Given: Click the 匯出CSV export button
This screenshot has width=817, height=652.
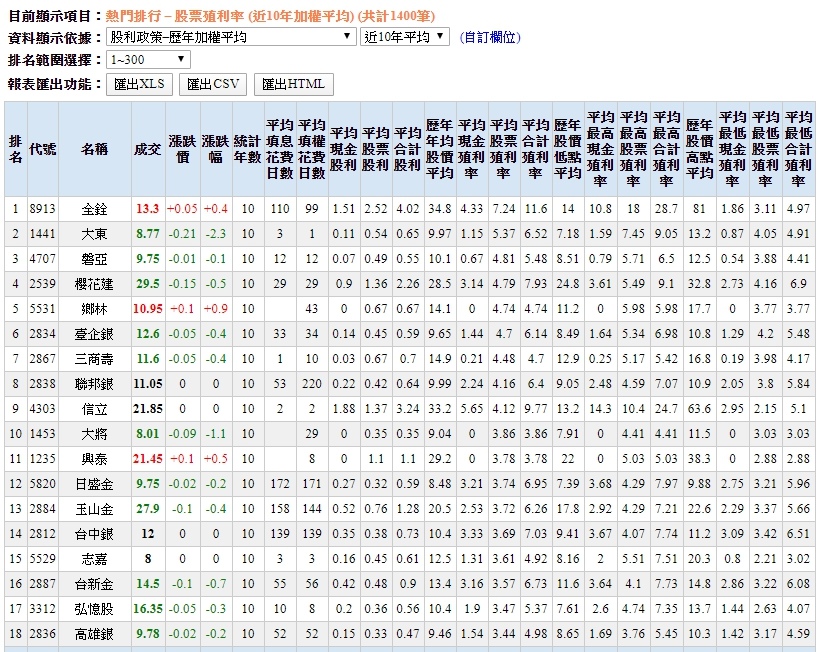Looking at the screenshot, I should click(x=213, y=84).
